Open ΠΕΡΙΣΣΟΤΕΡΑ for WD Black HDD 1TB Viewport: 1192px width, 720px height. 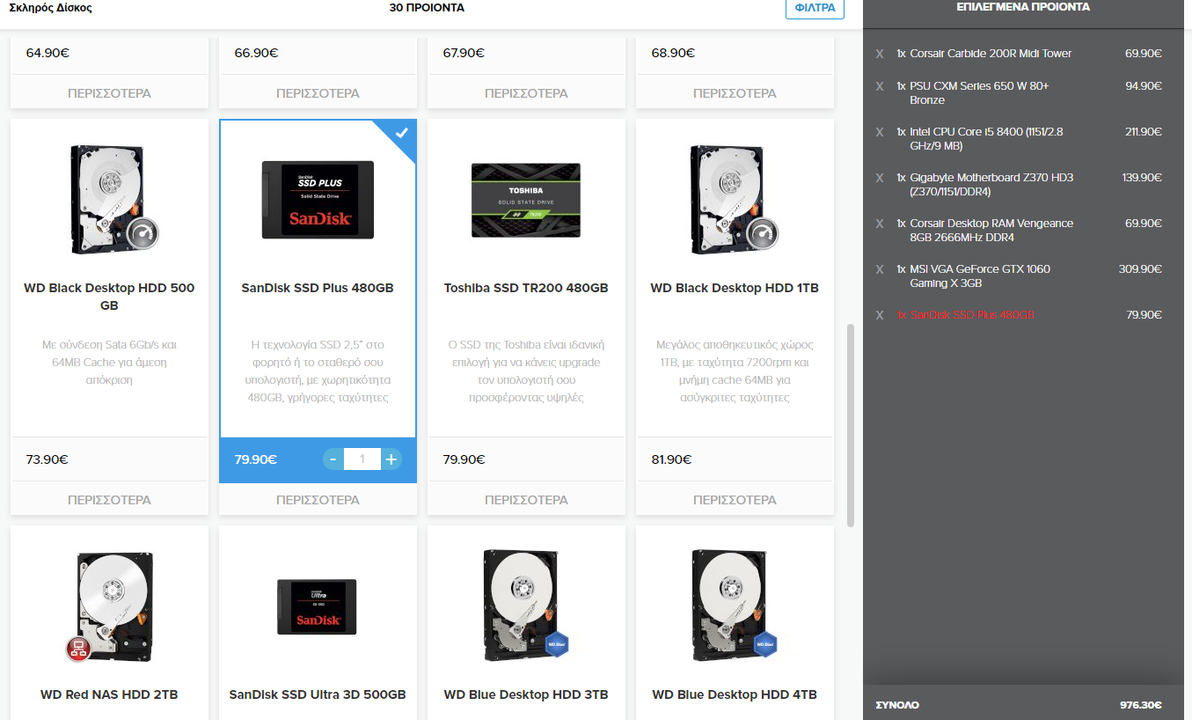[734, 500]
